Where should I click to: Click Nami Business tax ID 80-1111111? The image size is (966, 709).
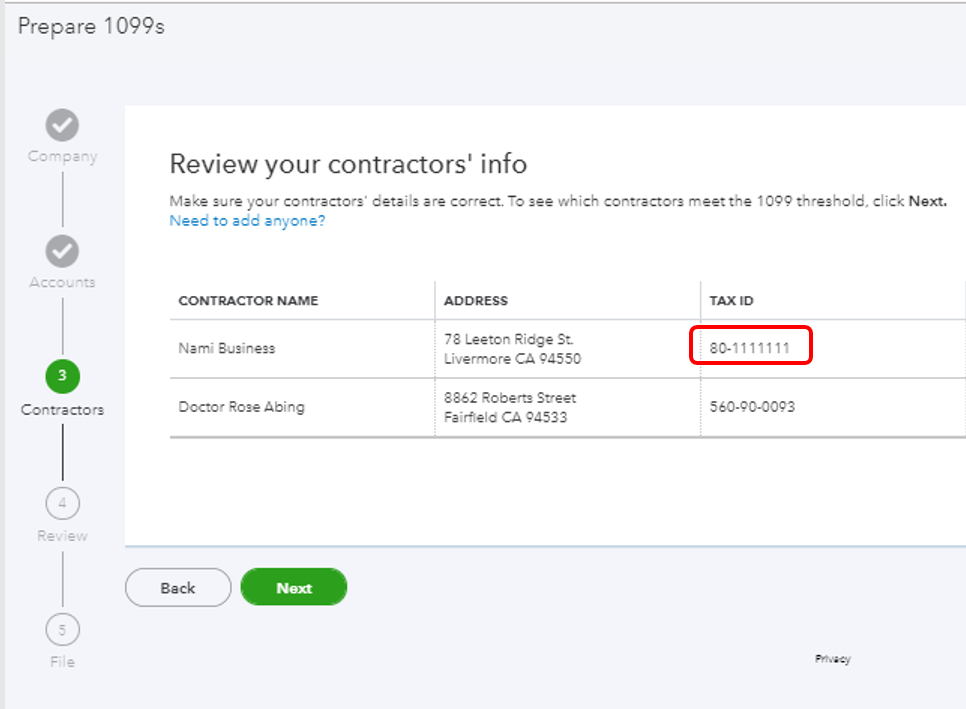(x=750, y=349)
